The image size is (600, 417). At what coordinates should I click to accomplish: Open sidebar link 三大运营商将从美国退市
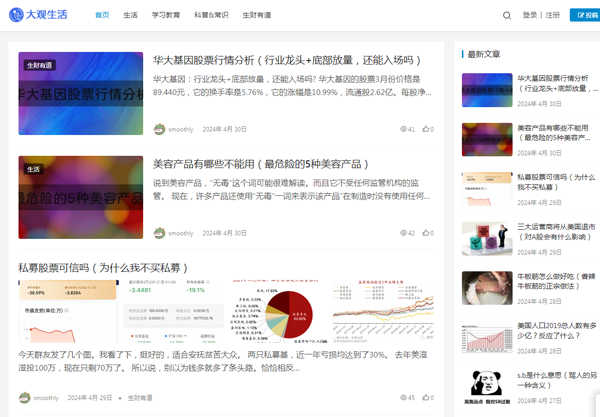[556, 231]
